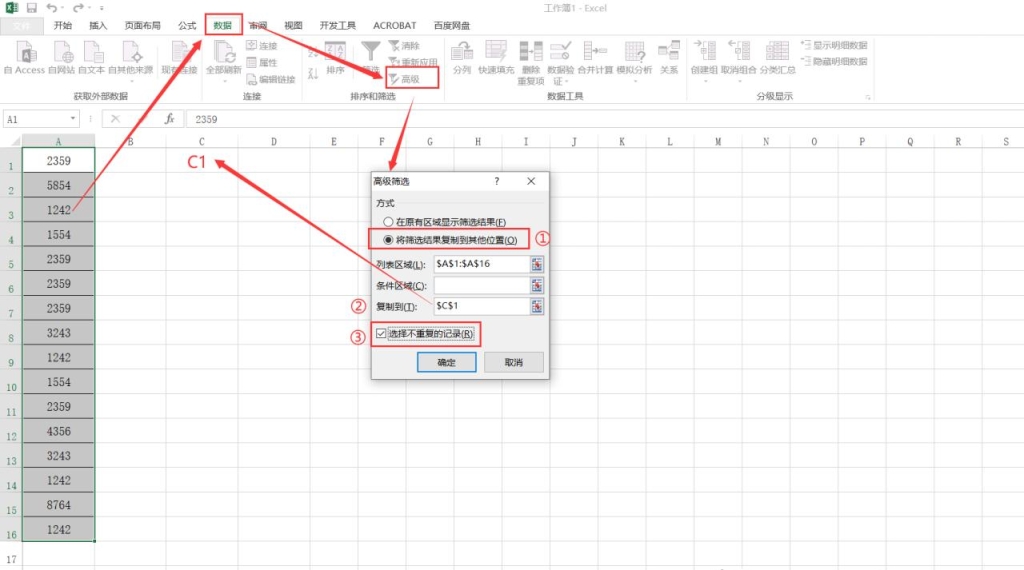Click range selector icon for 列表区域
Viewport: 1024px width, 570px height.
pos(537,264)
